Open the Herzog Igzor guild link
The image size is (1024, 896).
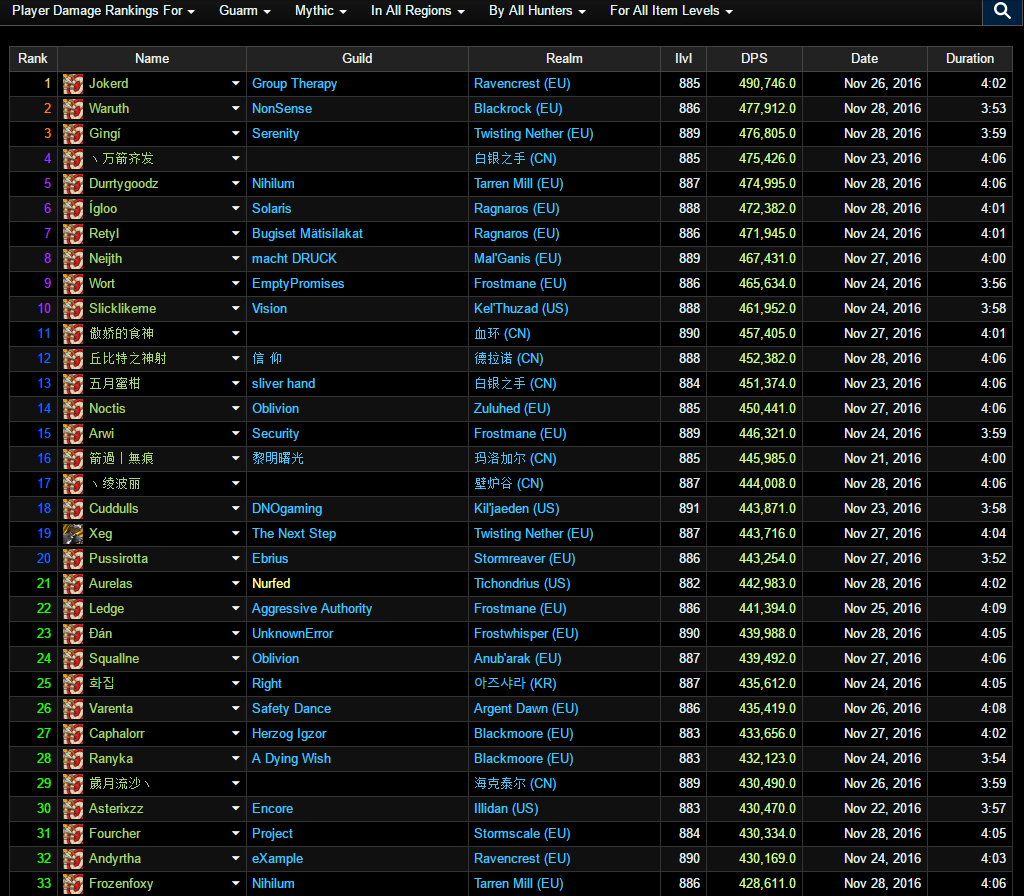coord(289,733)
